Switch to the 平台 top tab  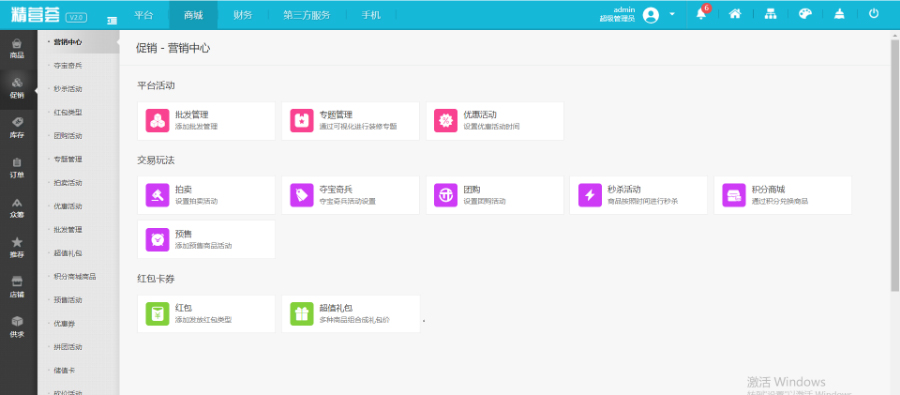click(143, 15)
